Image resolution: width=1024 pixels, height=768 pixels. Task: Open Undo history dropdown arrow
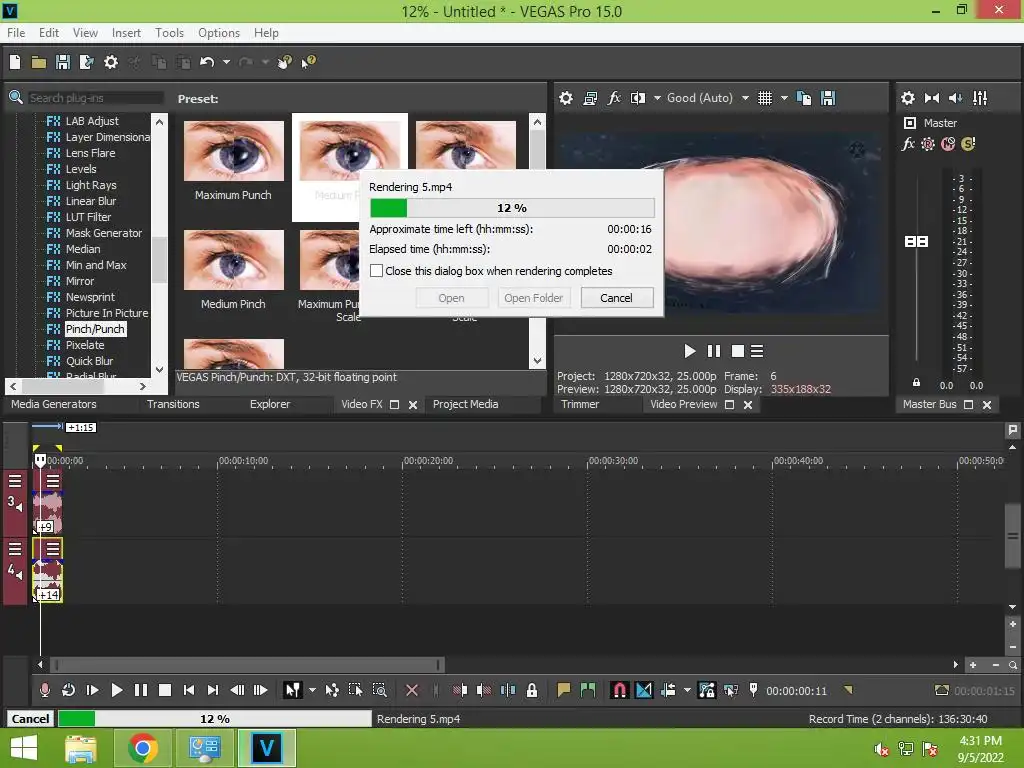pyautogui.click(x=226, y=62)
